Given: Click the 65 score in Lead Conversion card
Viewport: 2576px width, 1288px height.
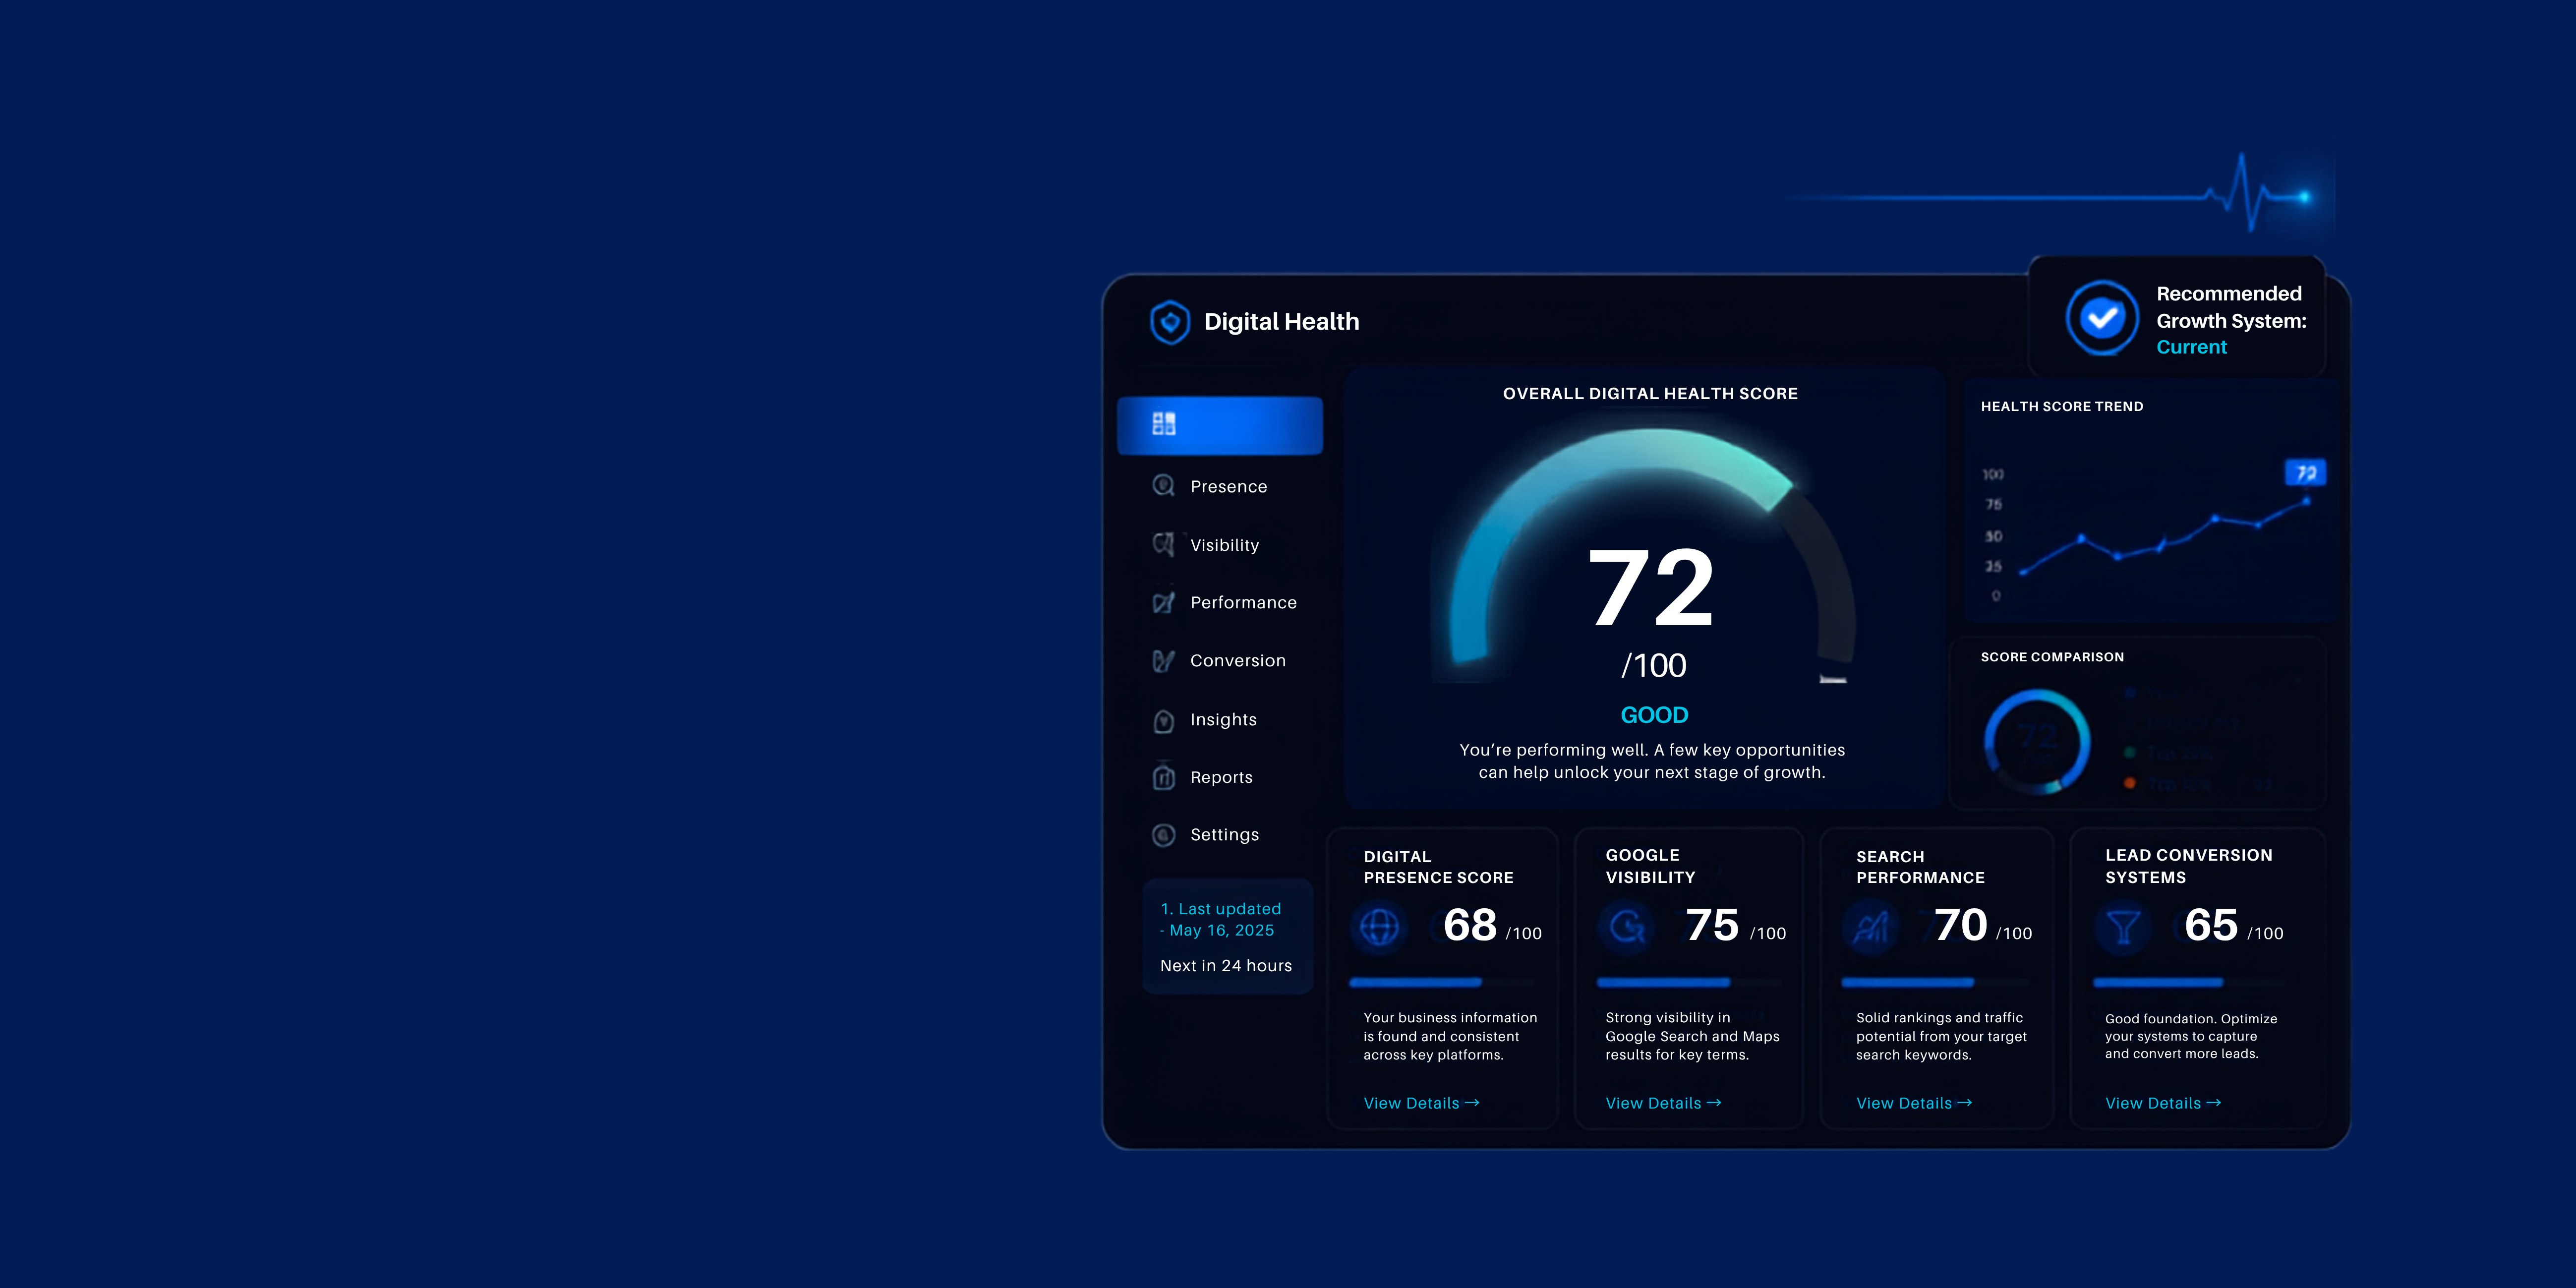Looking at the screenshot, I should point(2211,925).
